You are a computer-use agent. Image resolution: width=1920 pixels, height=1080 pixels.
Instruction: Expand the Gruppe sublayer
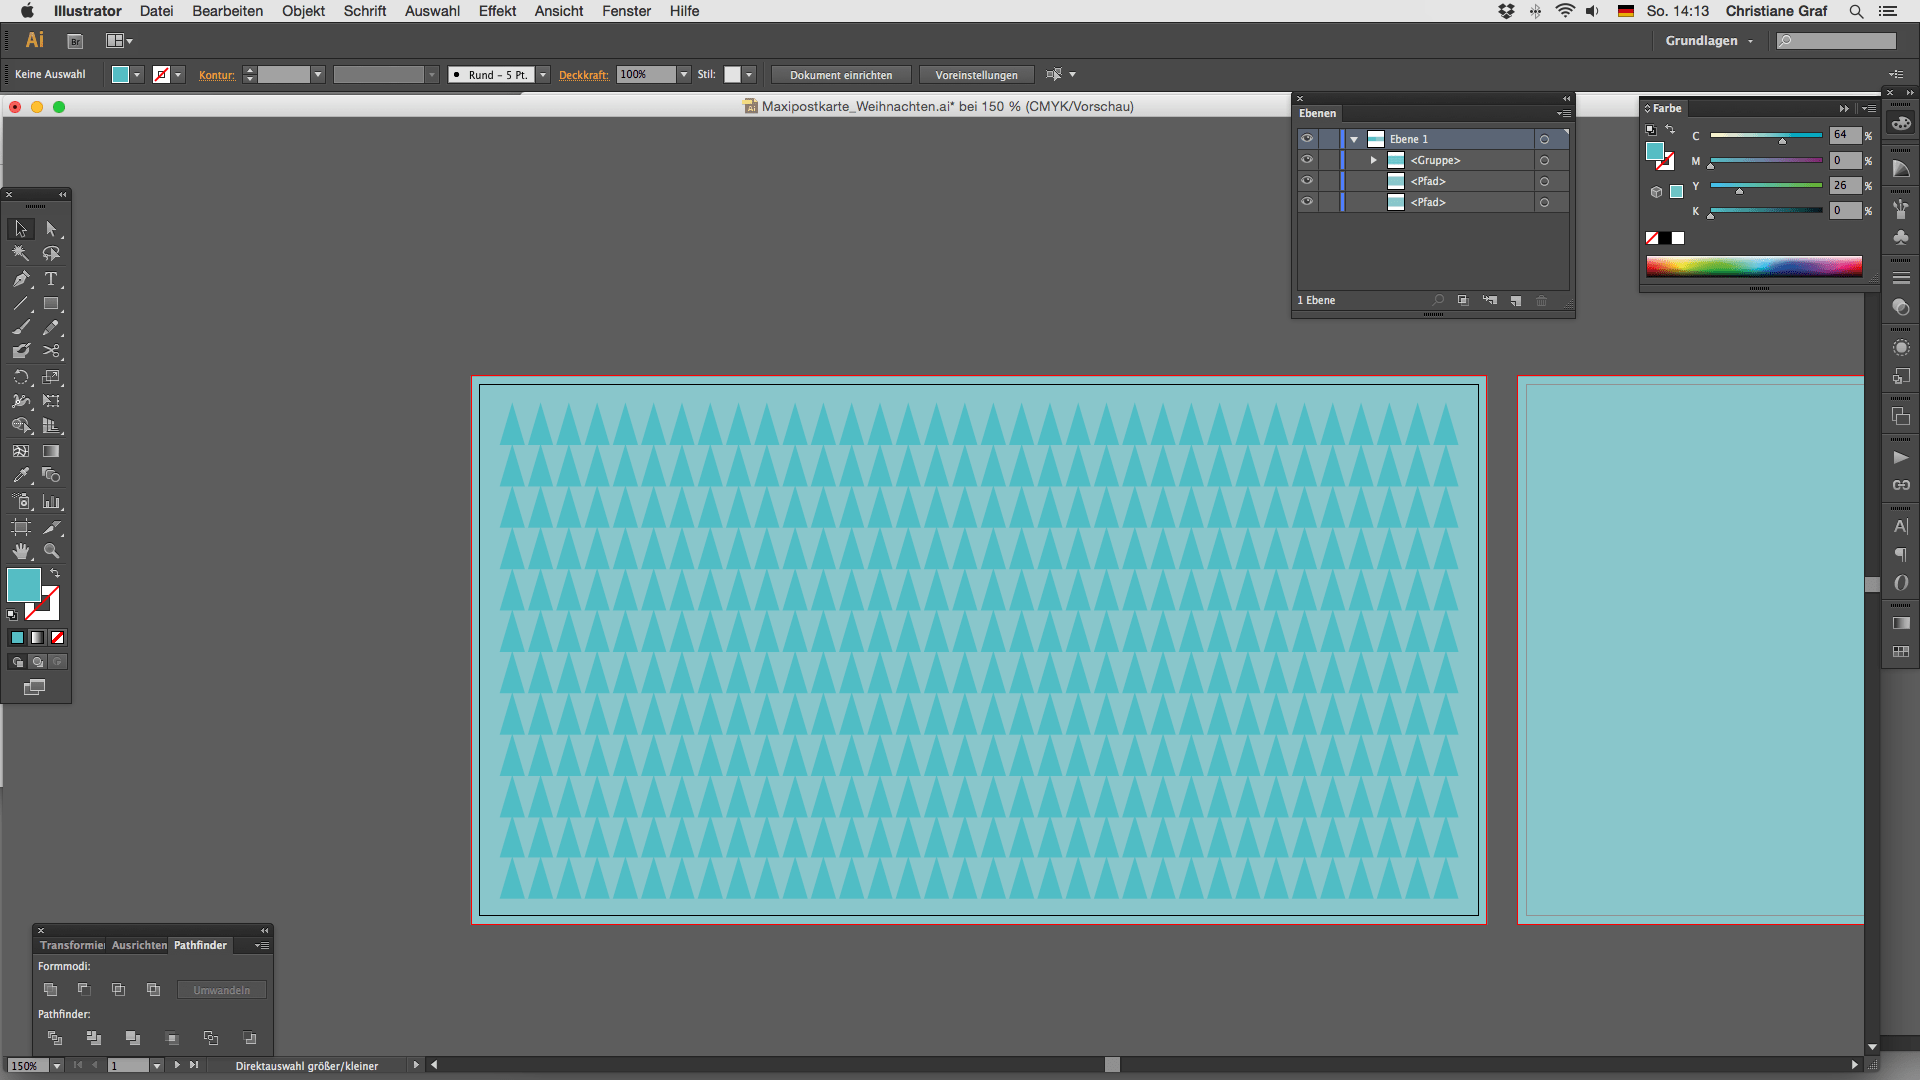tap(1374, 160)
